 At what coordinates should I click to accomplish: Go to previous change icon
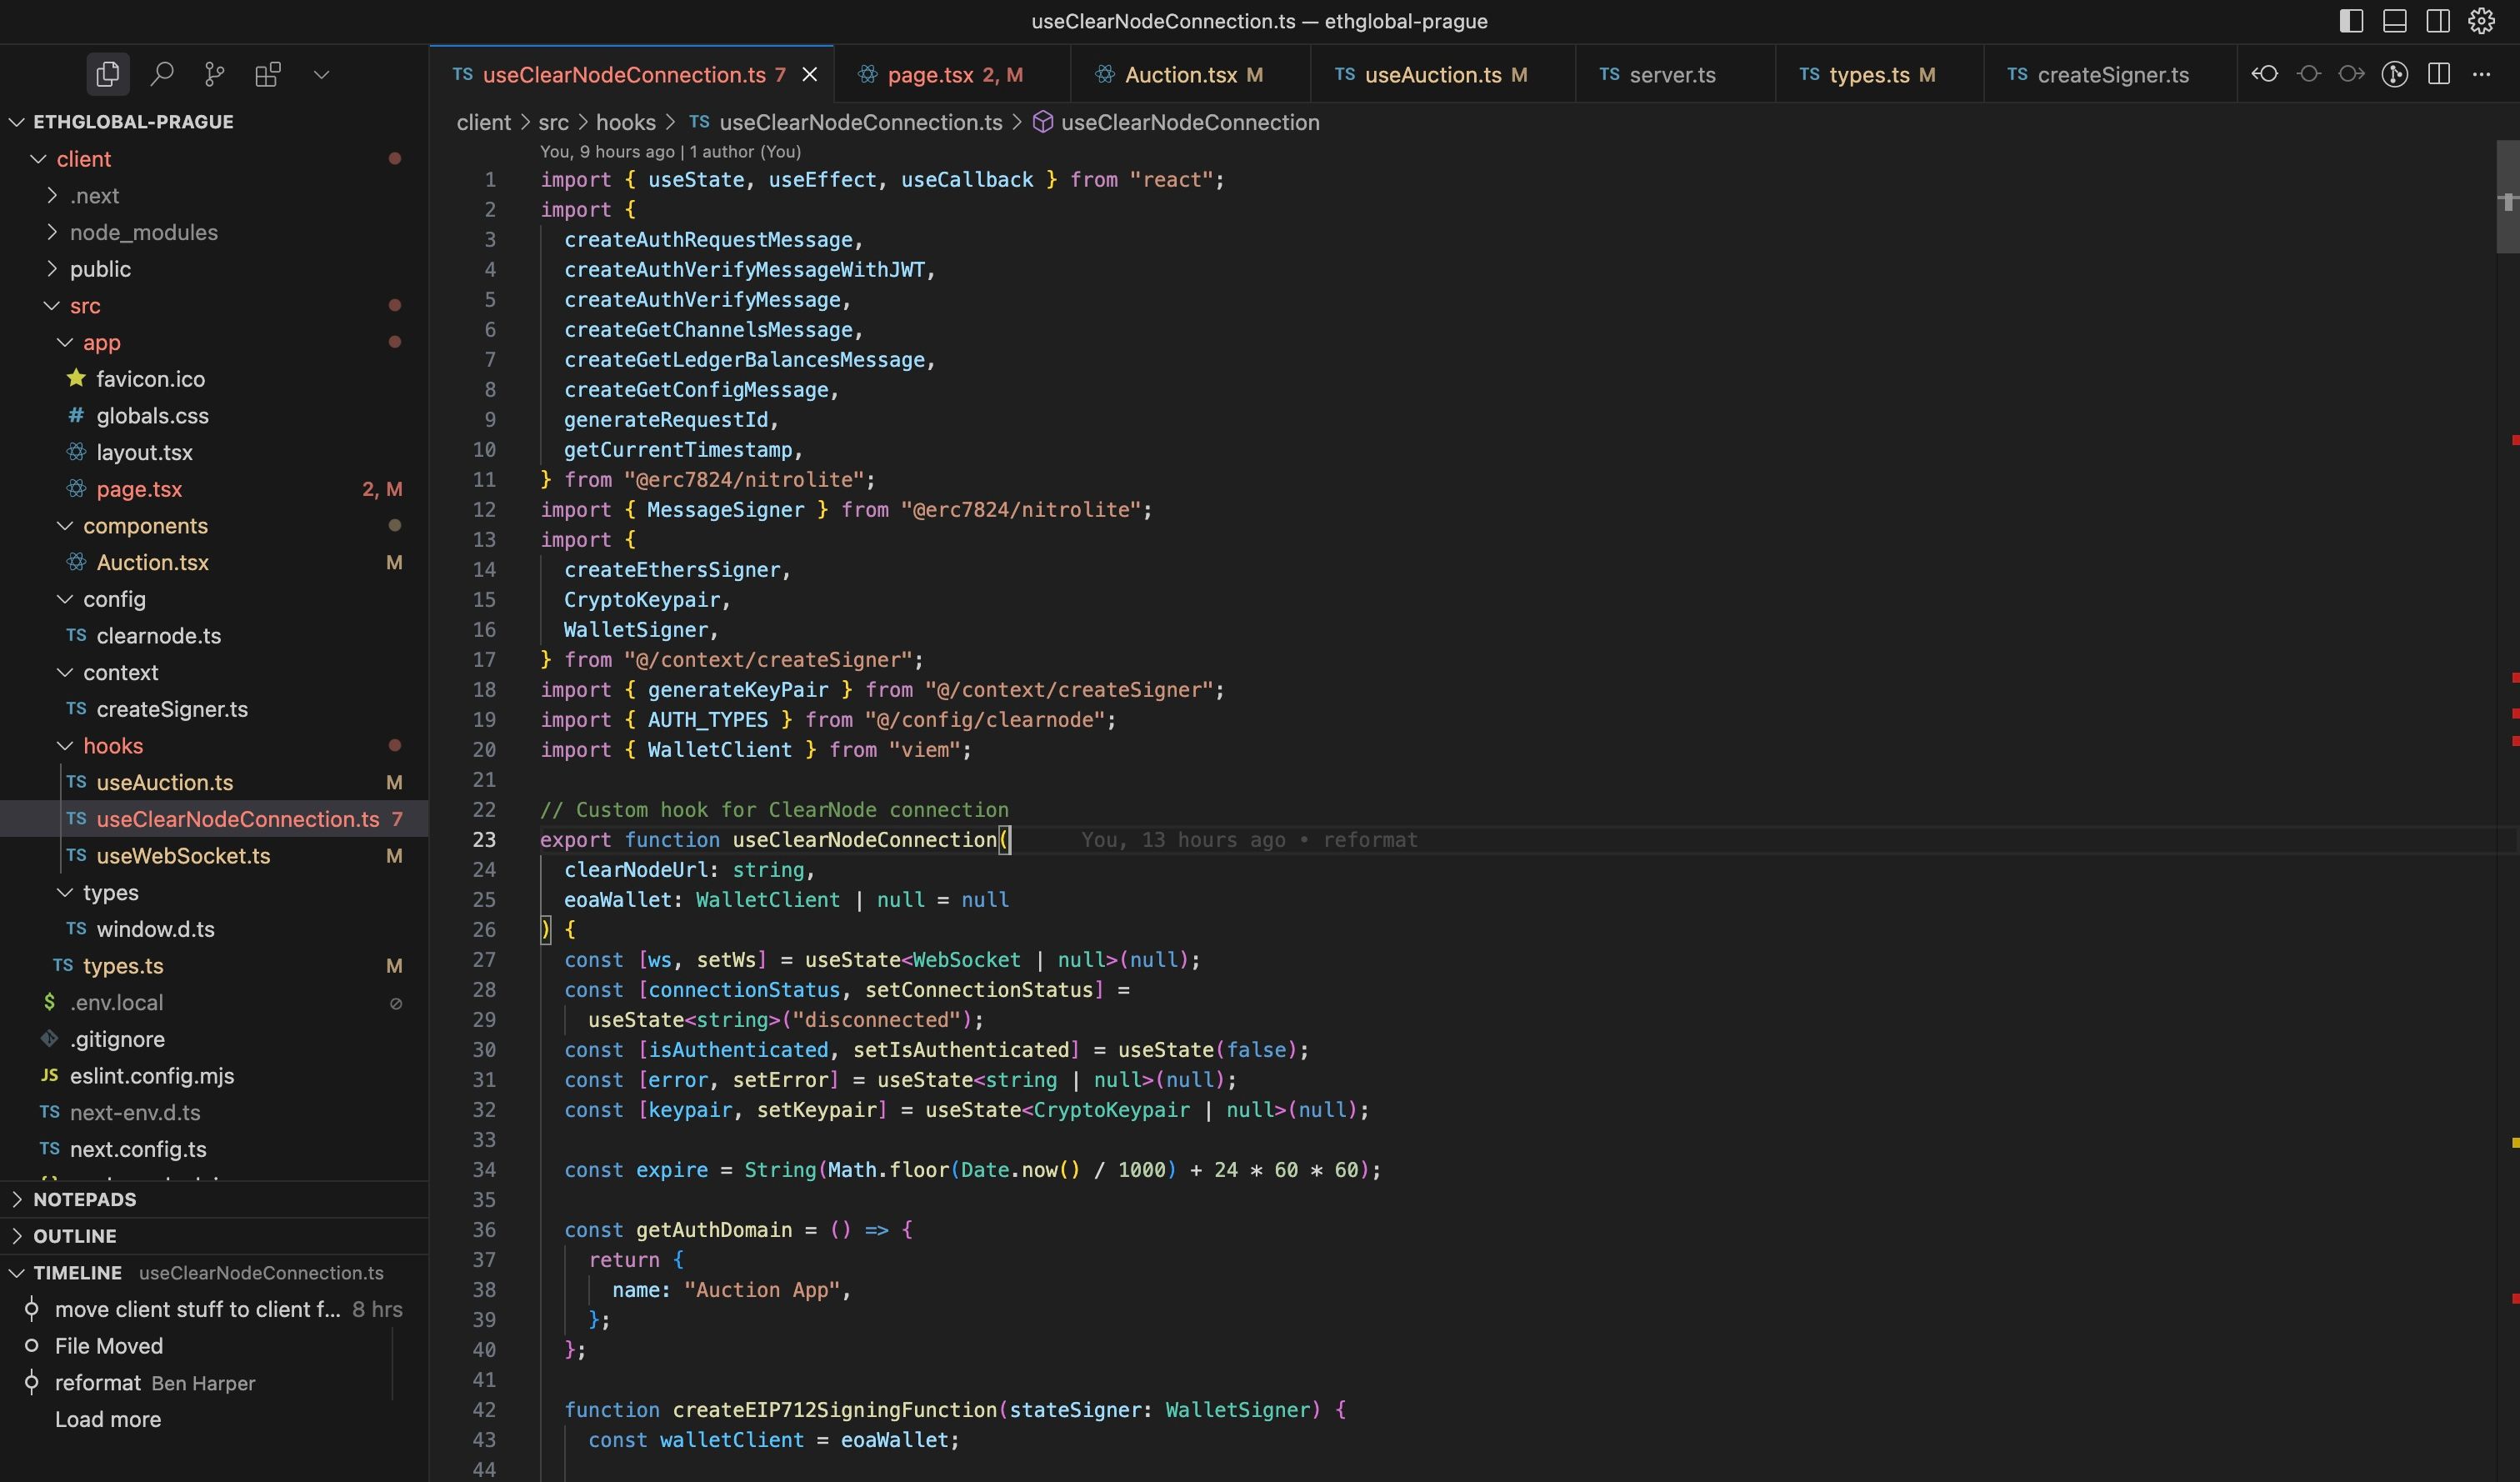point(2265,74)
